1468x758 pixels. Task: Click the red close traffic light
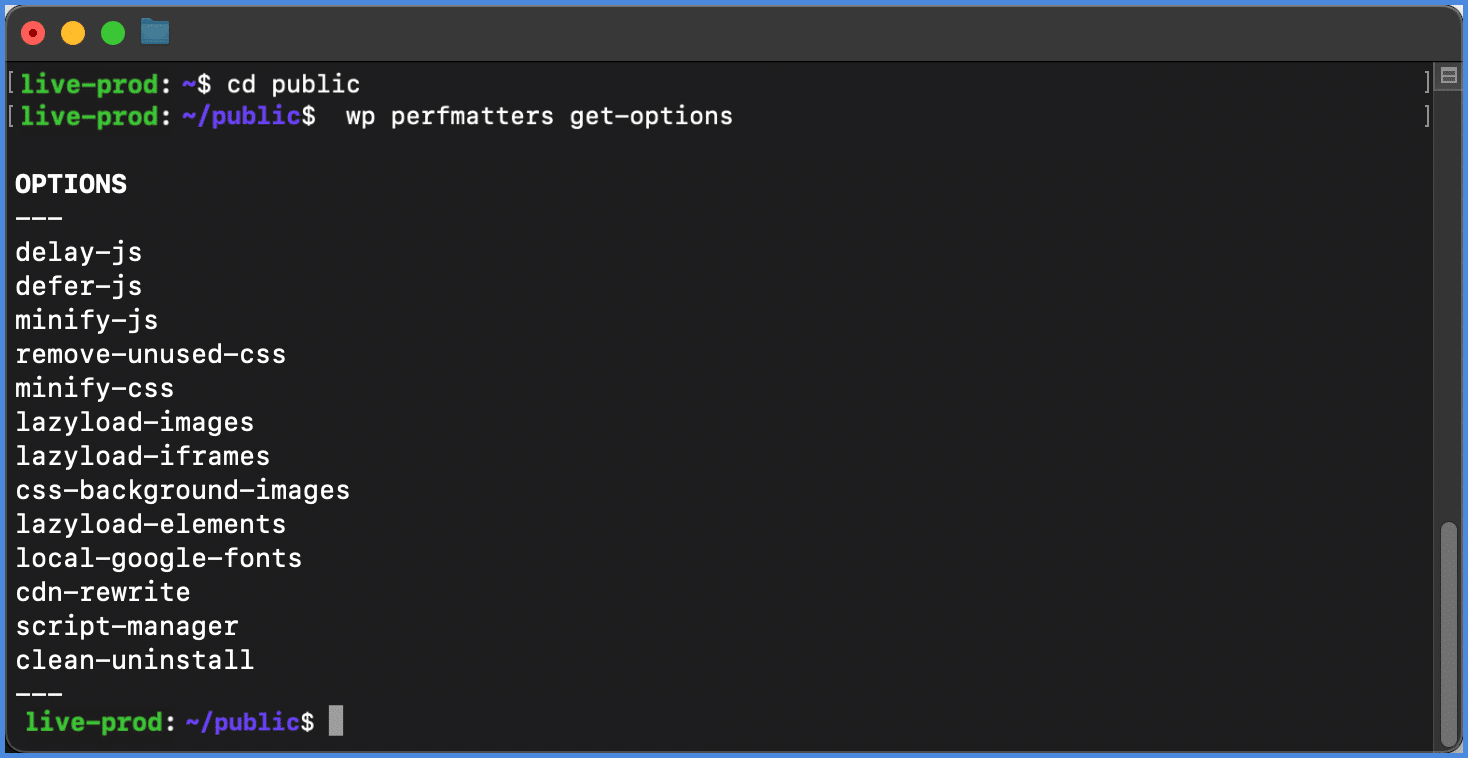click(33, 32)
